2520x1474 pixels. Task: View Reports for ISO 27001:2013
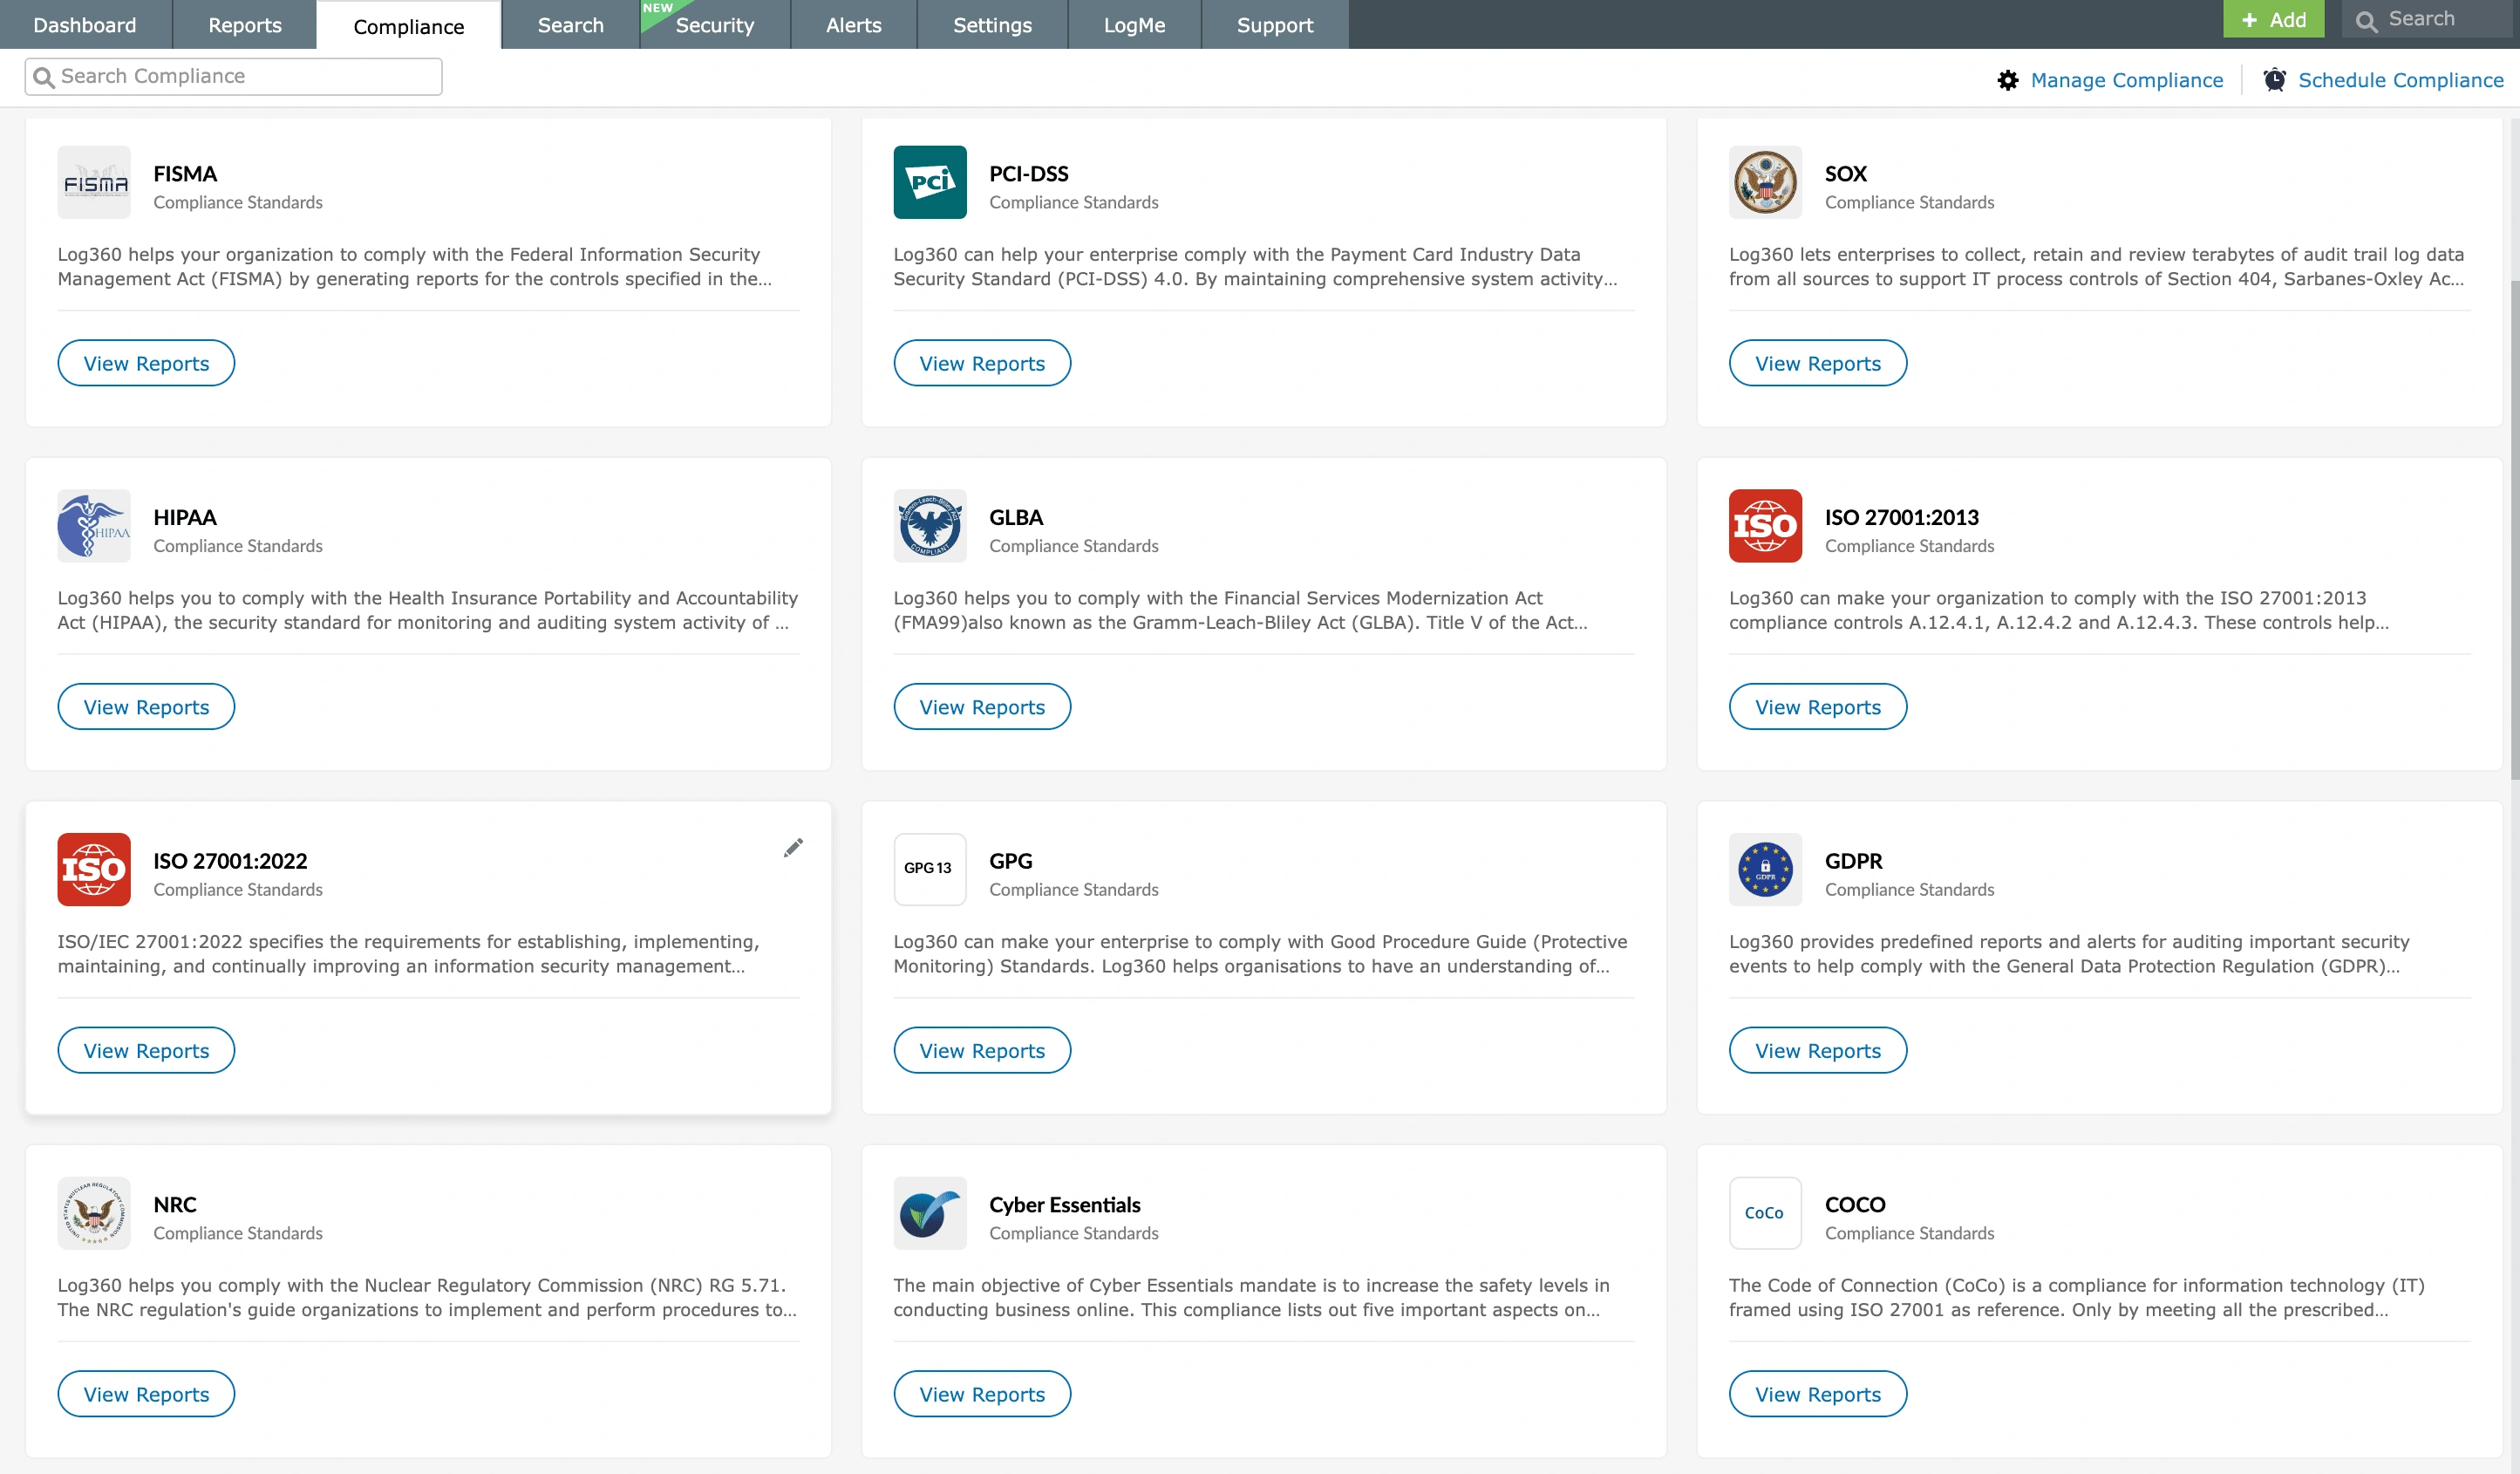[1818, 706]
